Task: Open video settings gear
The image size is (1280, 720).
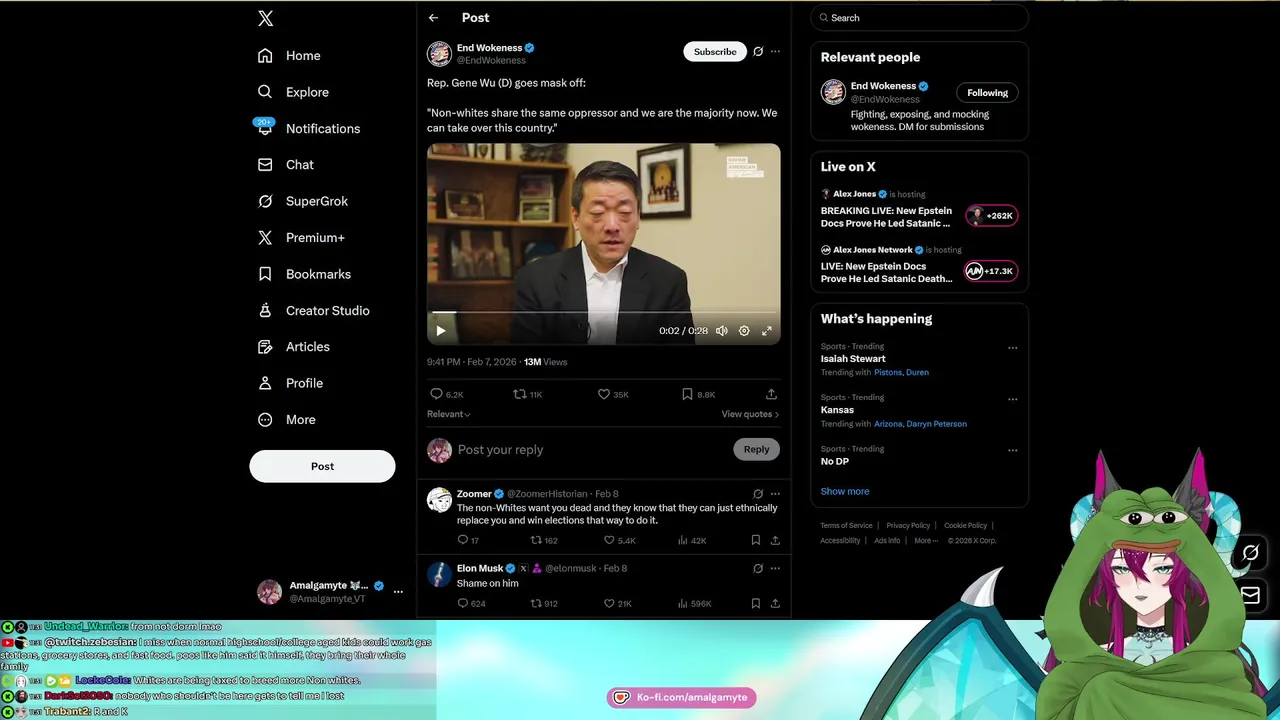Action: [x=744, y=331]
